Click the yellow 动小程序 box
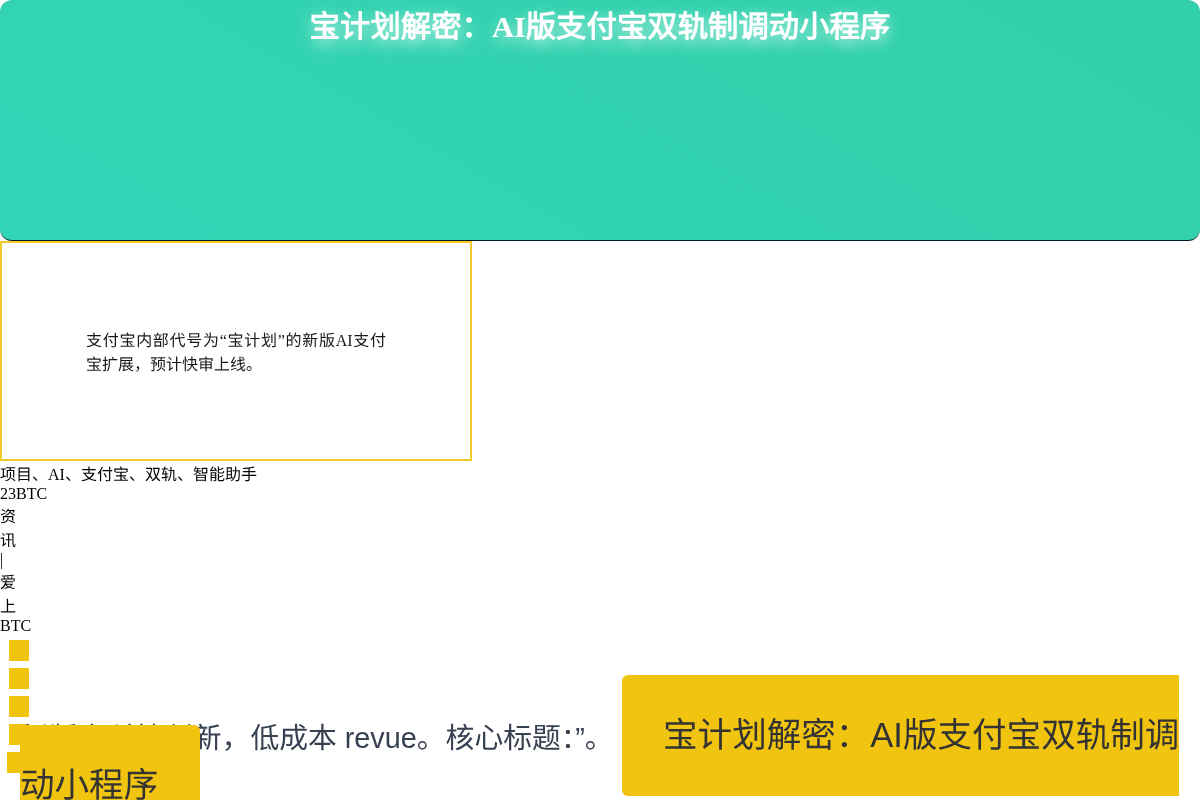This screenshot has height=800, width=1200. pyautogui.click(x=110, y=764)
